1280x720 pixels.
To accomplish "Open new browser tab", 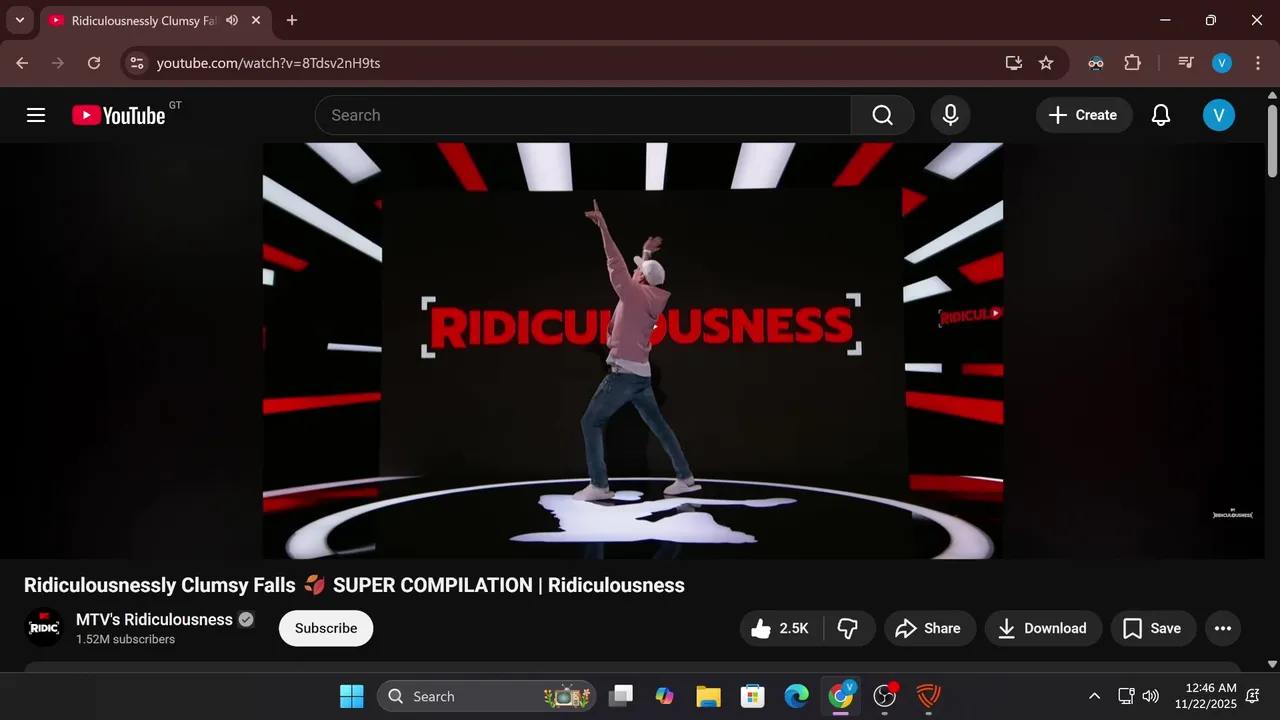I will (291, 20).
